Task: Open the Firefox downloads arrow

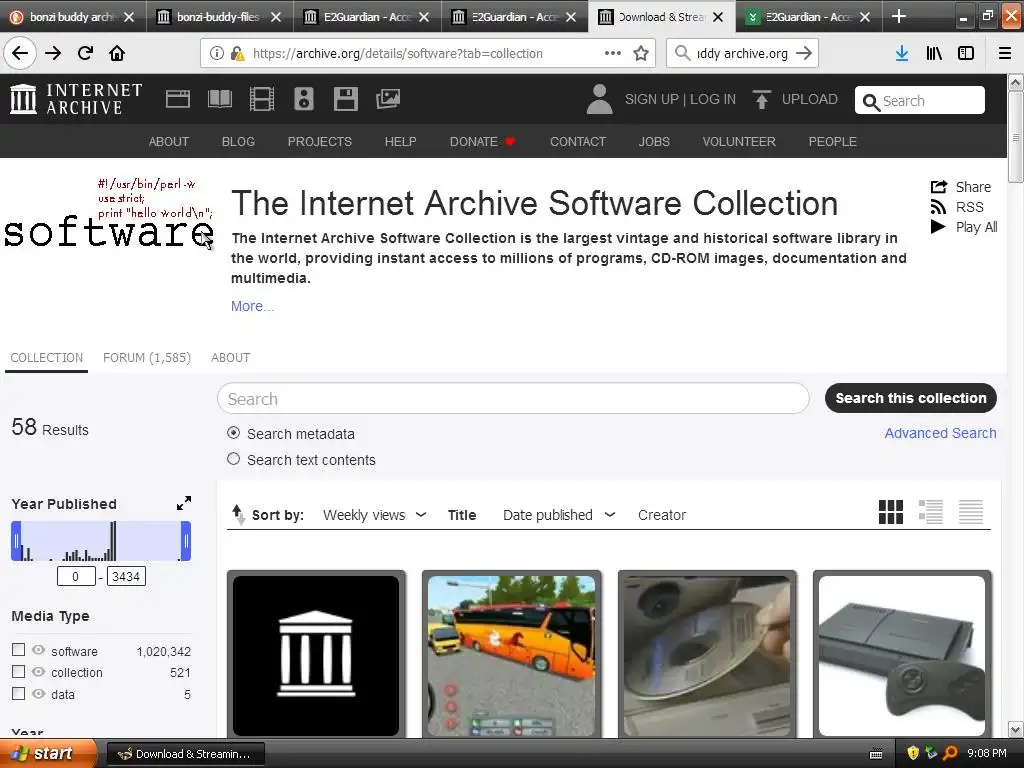Action: [x=902, y=54]
